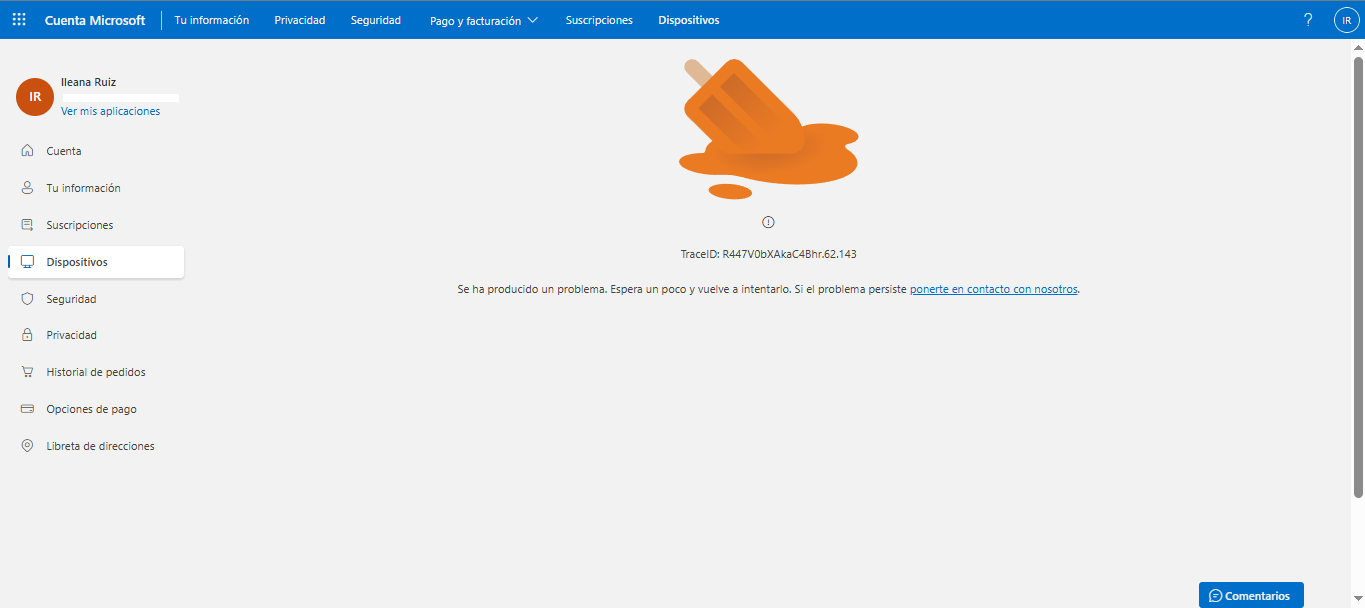Select the Libreta de direcciones pin icon

pyautogui.click(x=27, y=445)
